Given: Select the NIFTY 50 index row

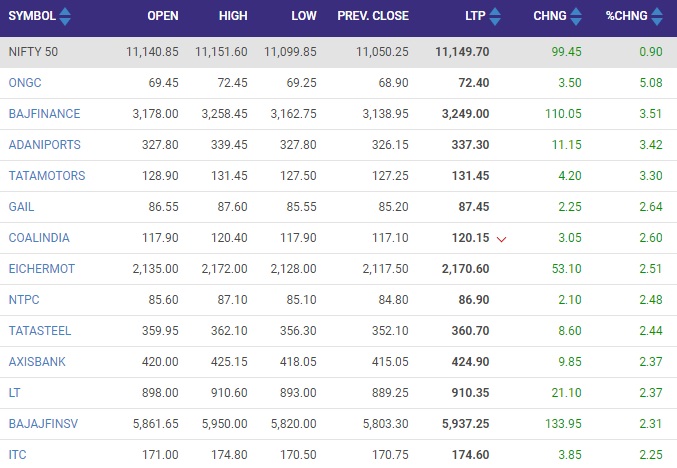Looking at the screenshot, I should (338, 52).
